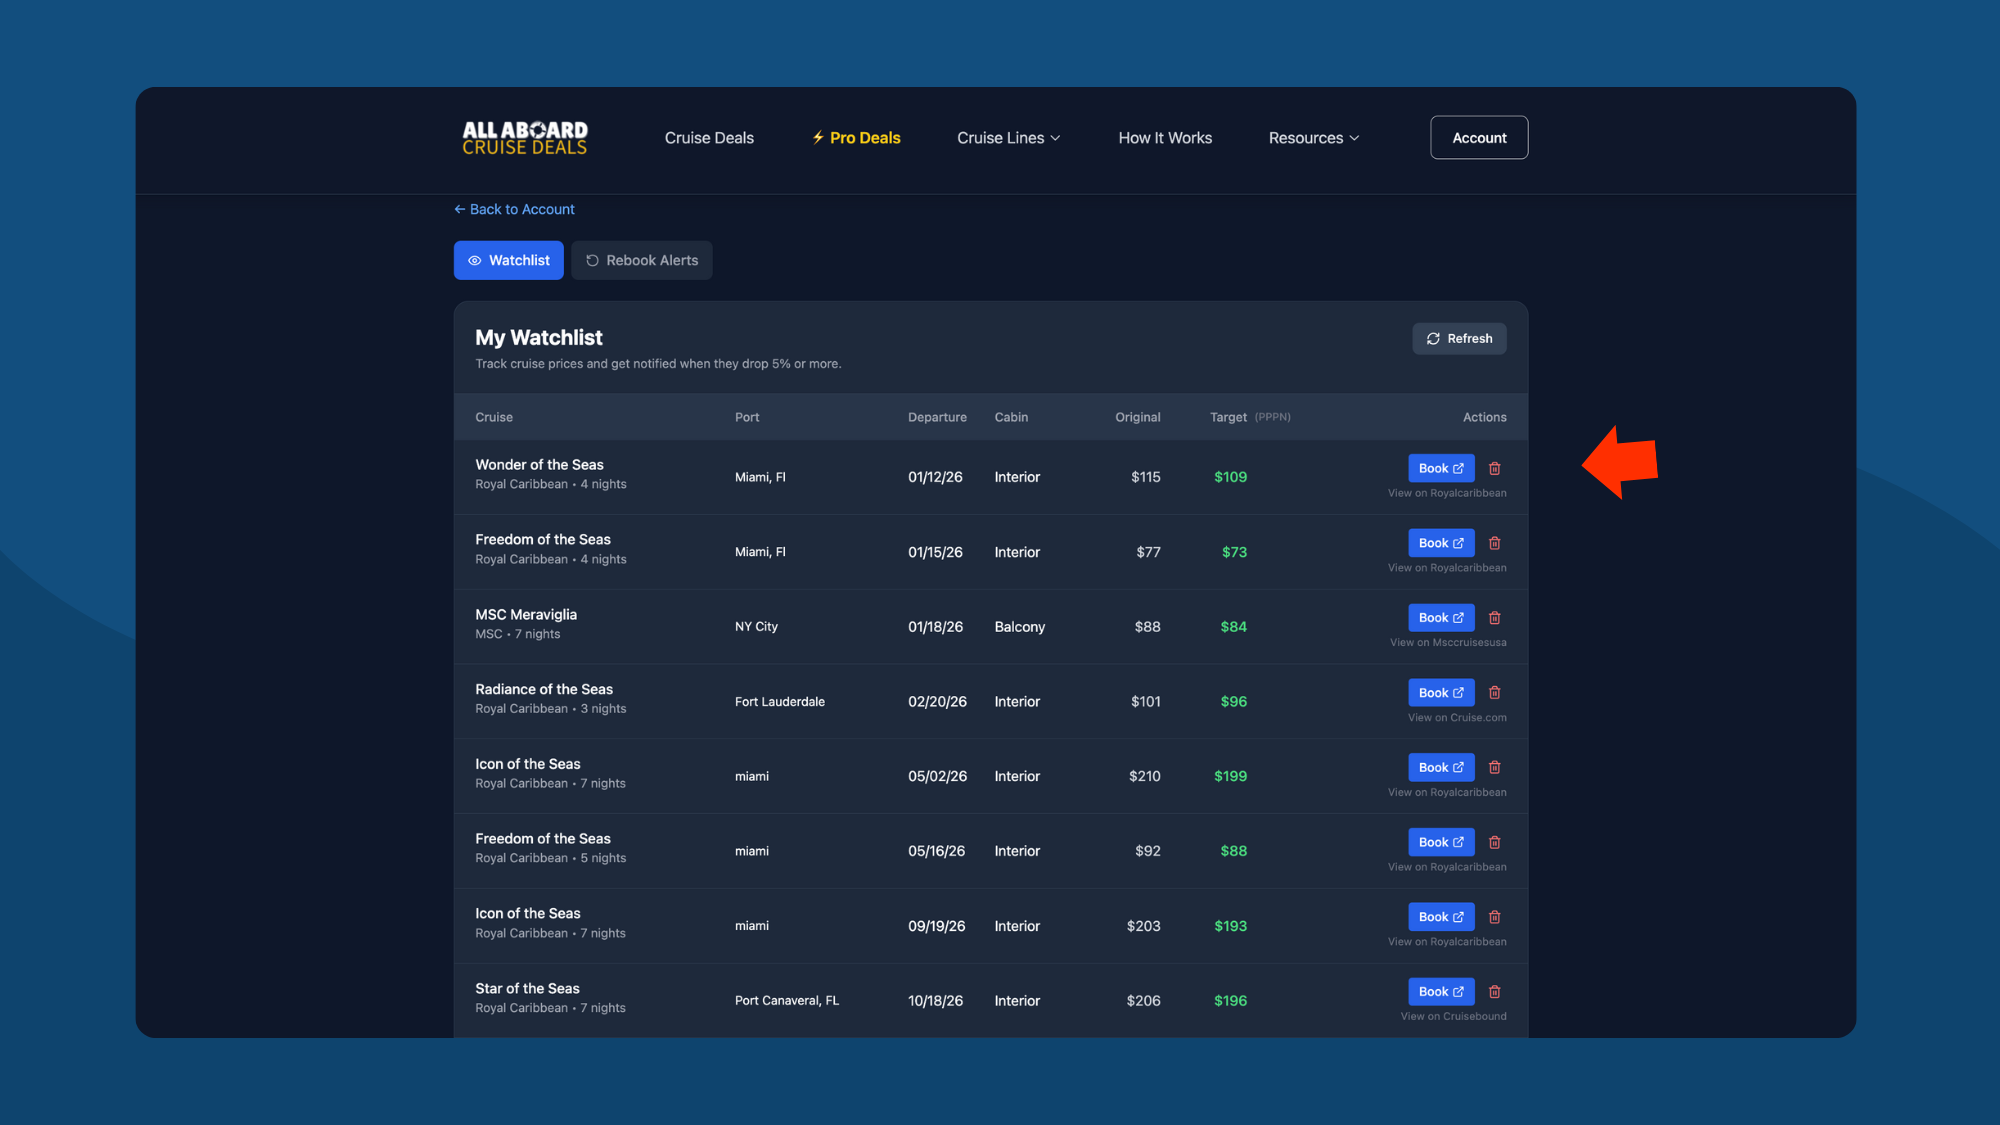
Task: Open the Resources dropdown menu
Action: (x=1313, y=138)
